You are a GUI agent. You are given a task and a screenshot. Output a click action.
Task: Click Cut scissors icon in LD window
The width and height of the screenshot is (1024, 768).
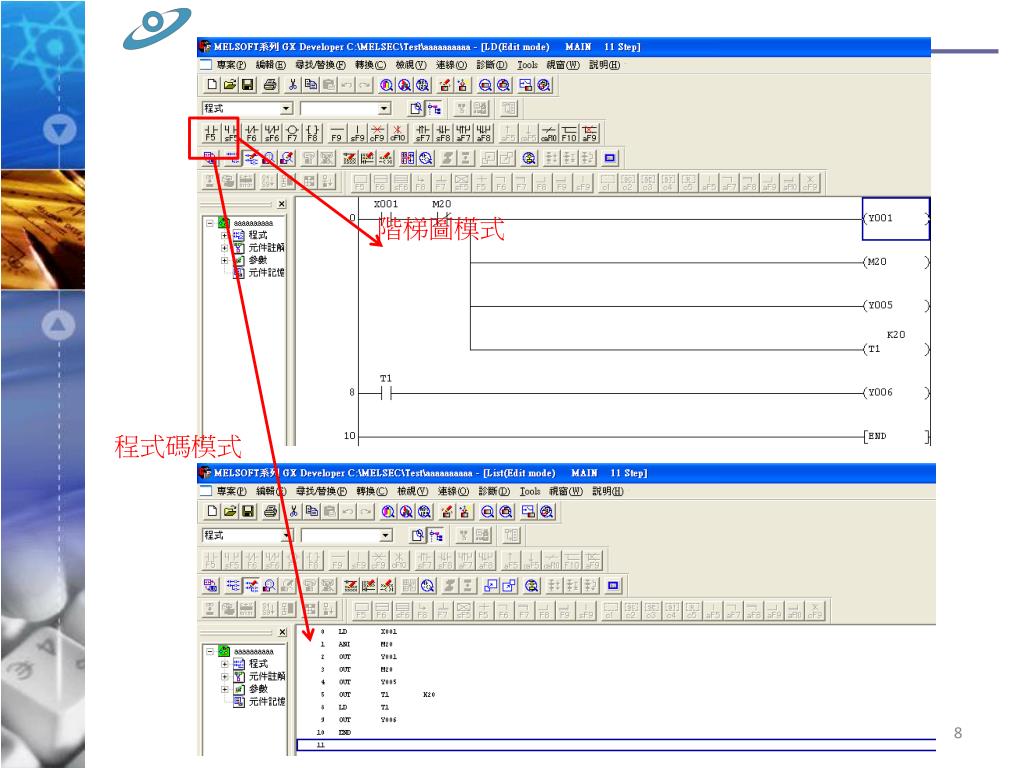coord(293,85)
